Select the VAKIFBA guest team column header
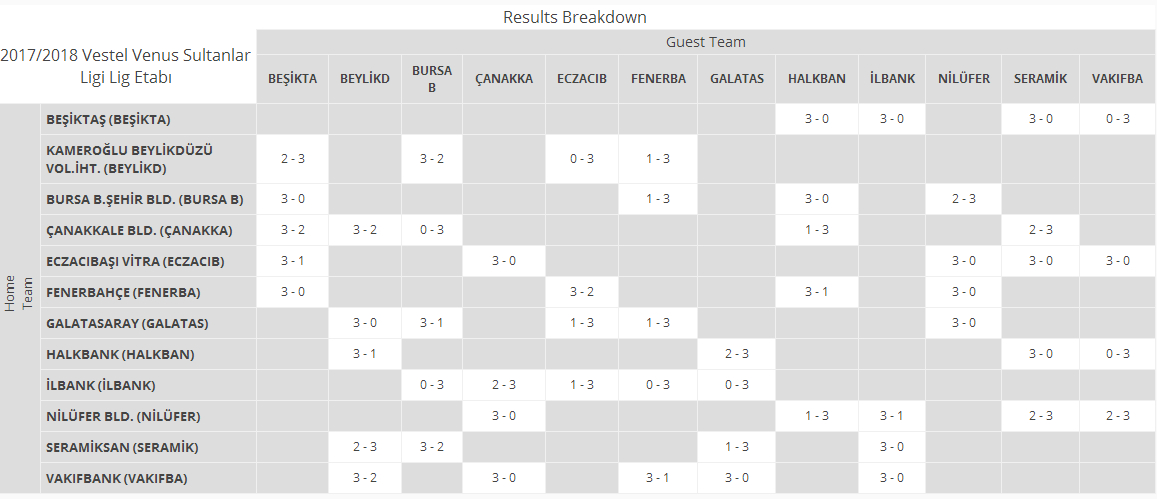Image resolution: width=1157 pixels, height=499 pixels. click(x=1117, y=79)
